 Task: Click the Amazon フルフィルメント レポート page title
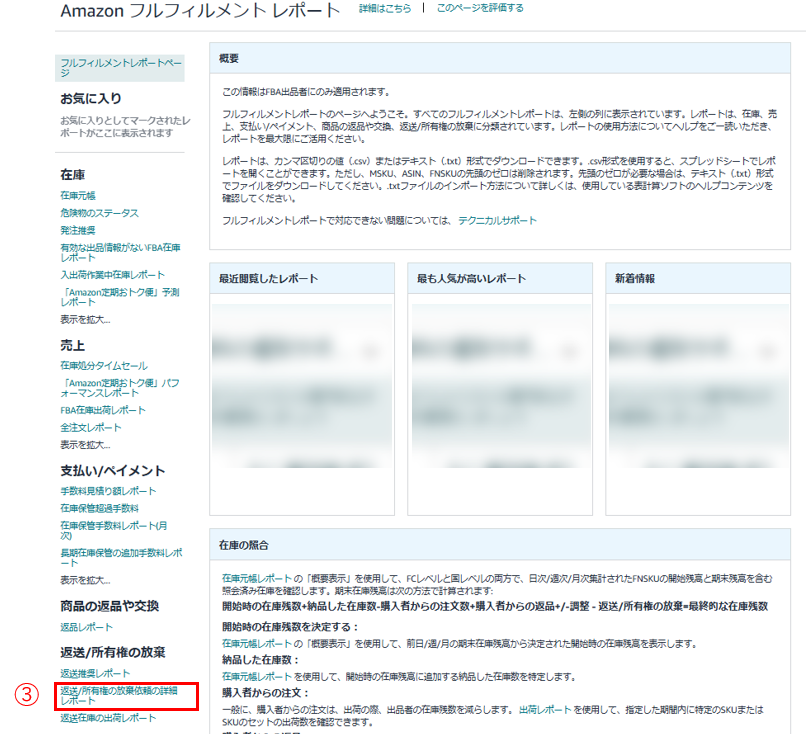coord(200,11)
